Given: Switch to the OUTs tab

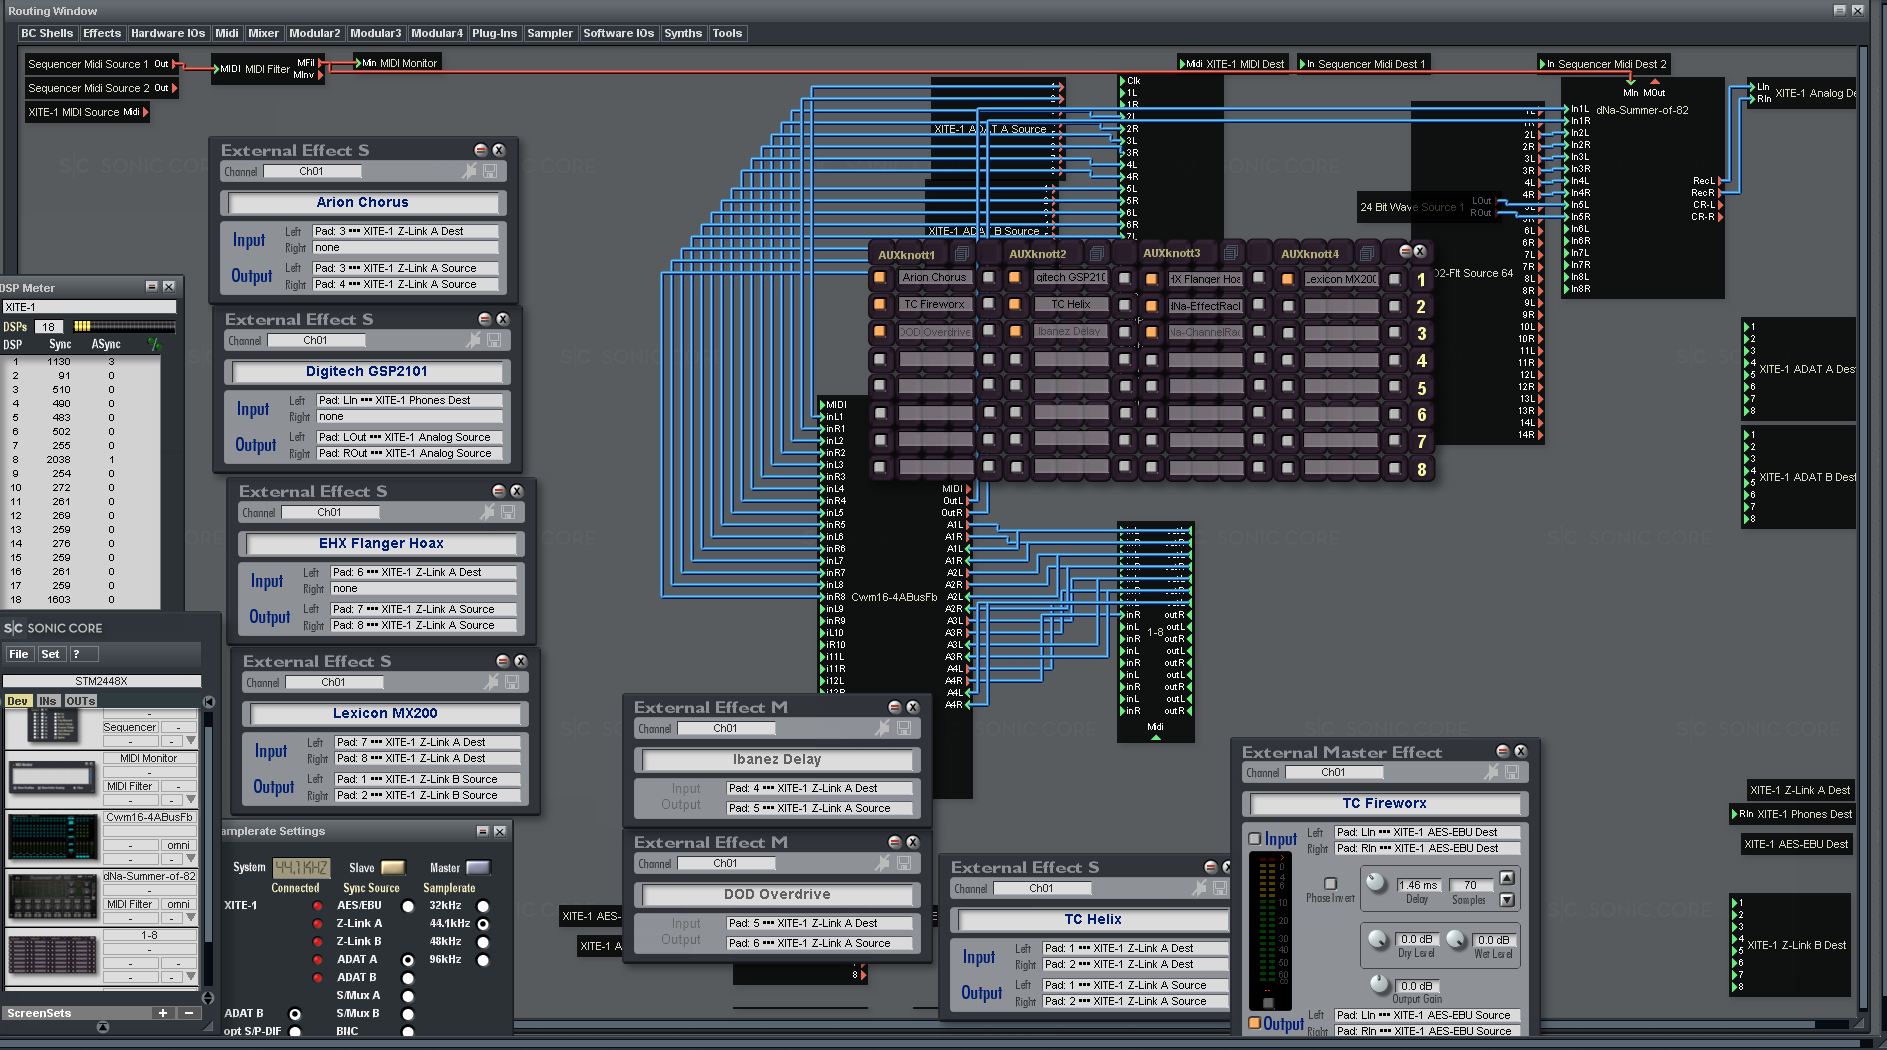Looking at the screenshot, I should pos(81,701).
